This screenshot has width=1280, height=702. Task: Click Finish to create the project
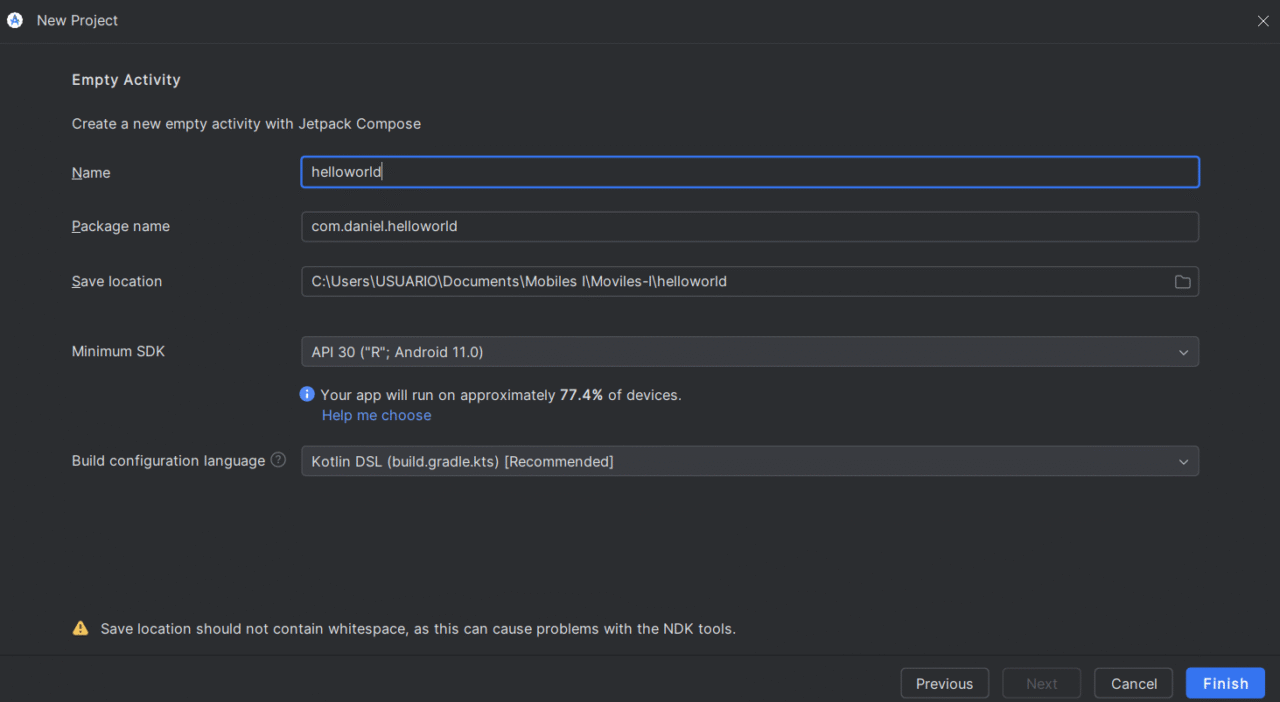click(x=1225, y=684)
